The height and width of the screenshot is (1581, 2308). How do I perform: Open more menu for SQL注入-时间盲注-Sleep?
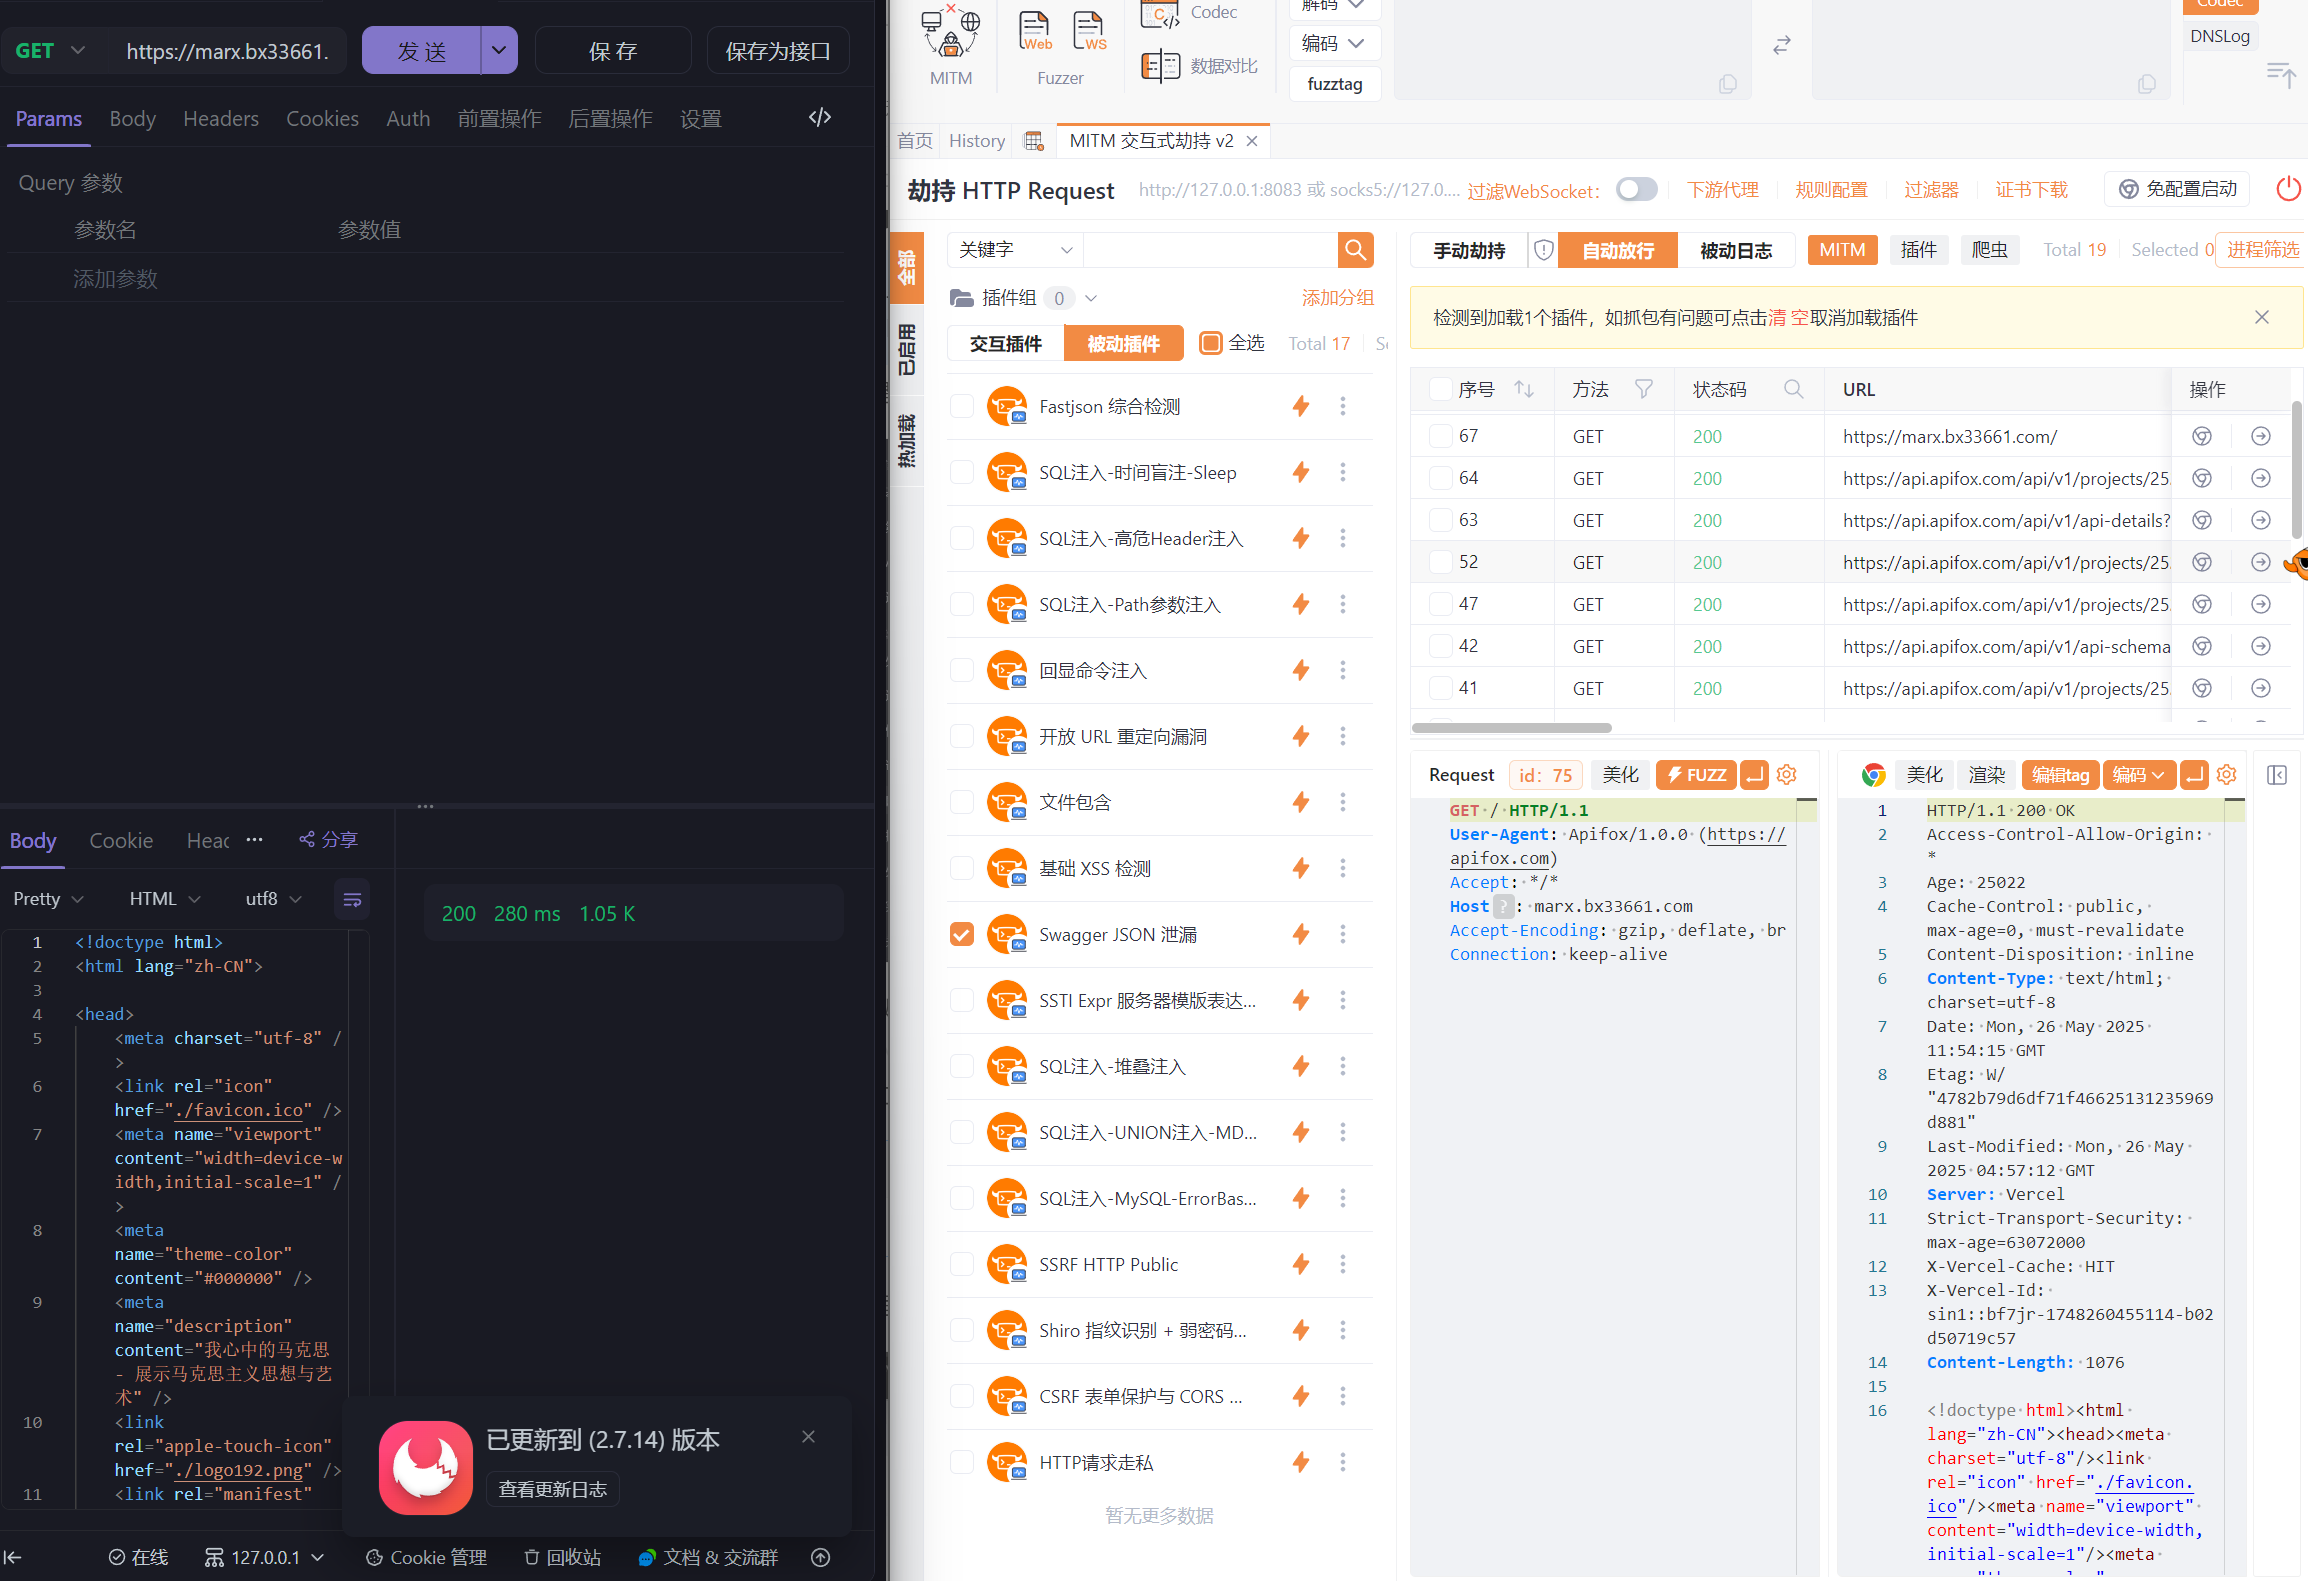(x=1343, y=472)
